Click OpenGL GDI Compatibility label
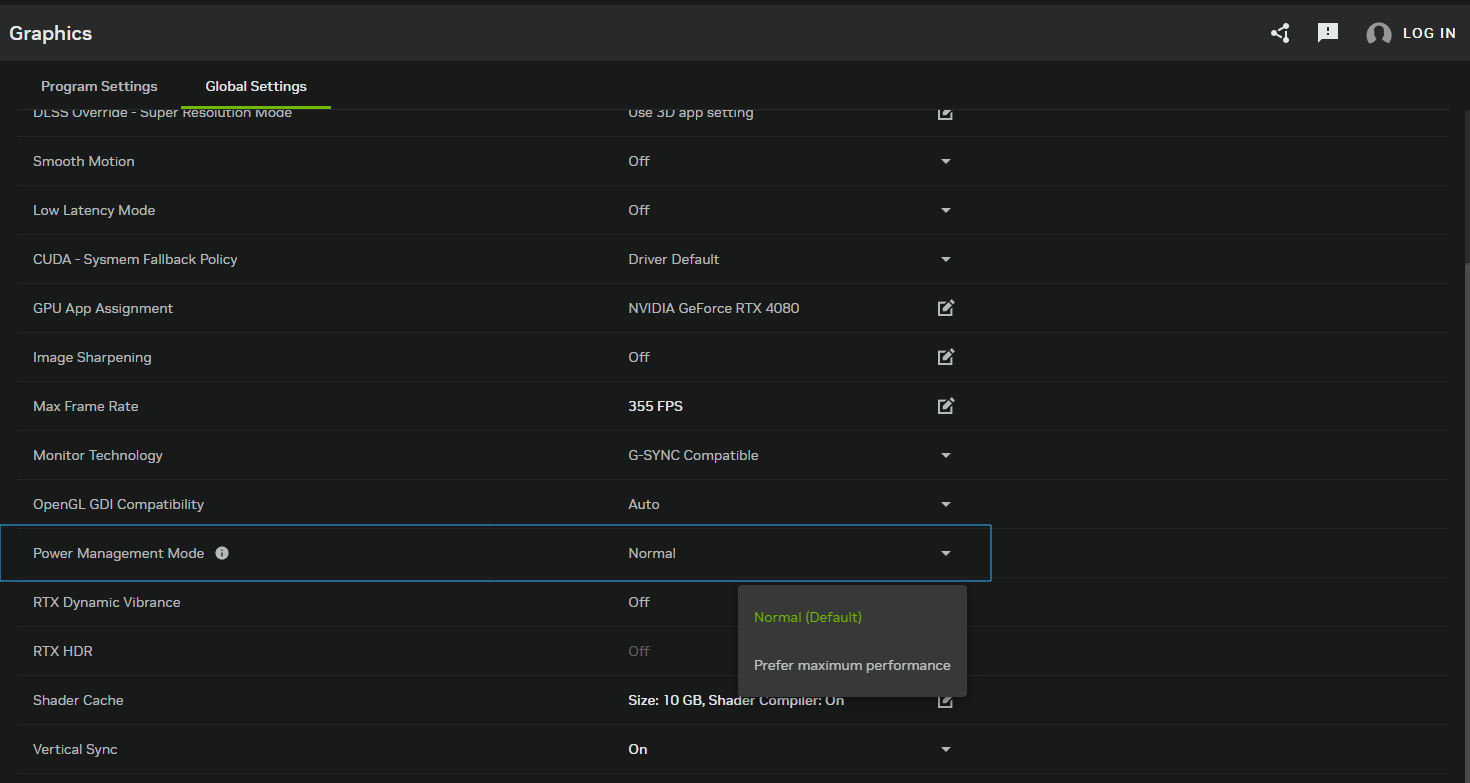This screenshot has width=1470, height=783. 118,504
